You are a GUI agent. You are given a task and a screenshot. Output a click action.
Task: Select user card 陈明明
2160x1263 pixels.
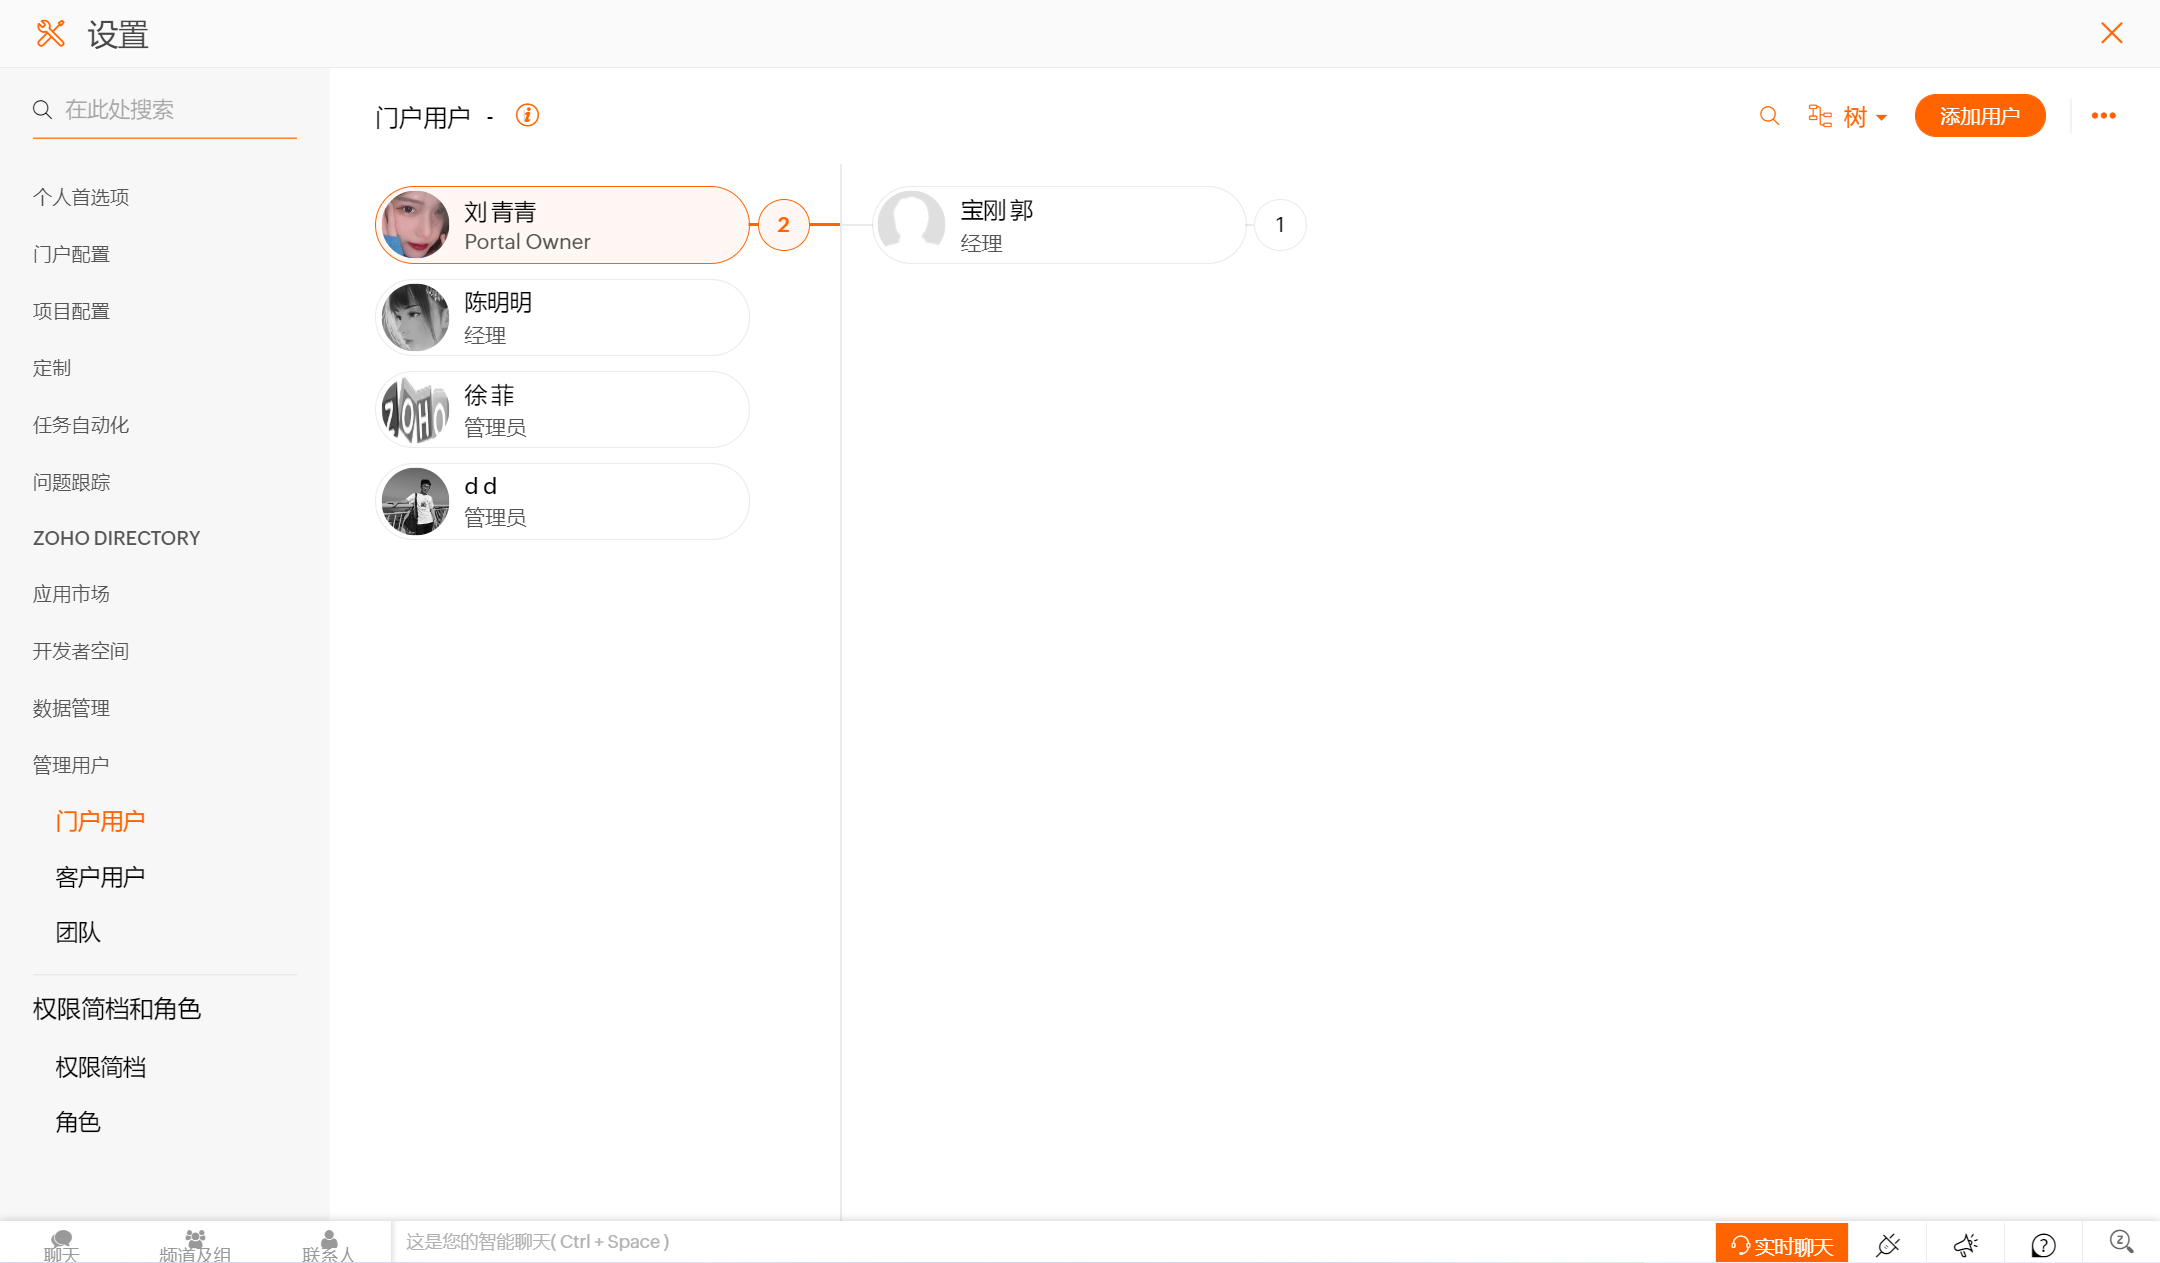(562, 317)
